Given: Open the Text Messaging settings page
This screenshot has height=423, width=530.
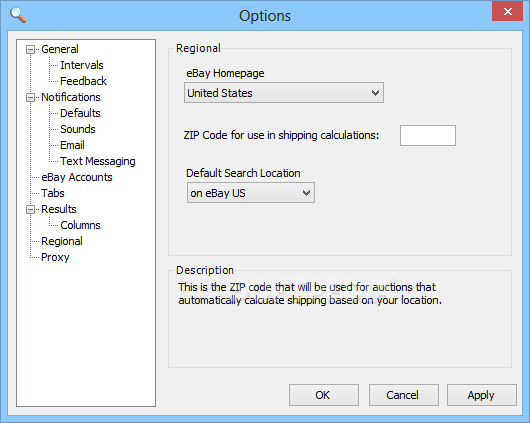Looking at the screenshot, I should pos(98,161).
